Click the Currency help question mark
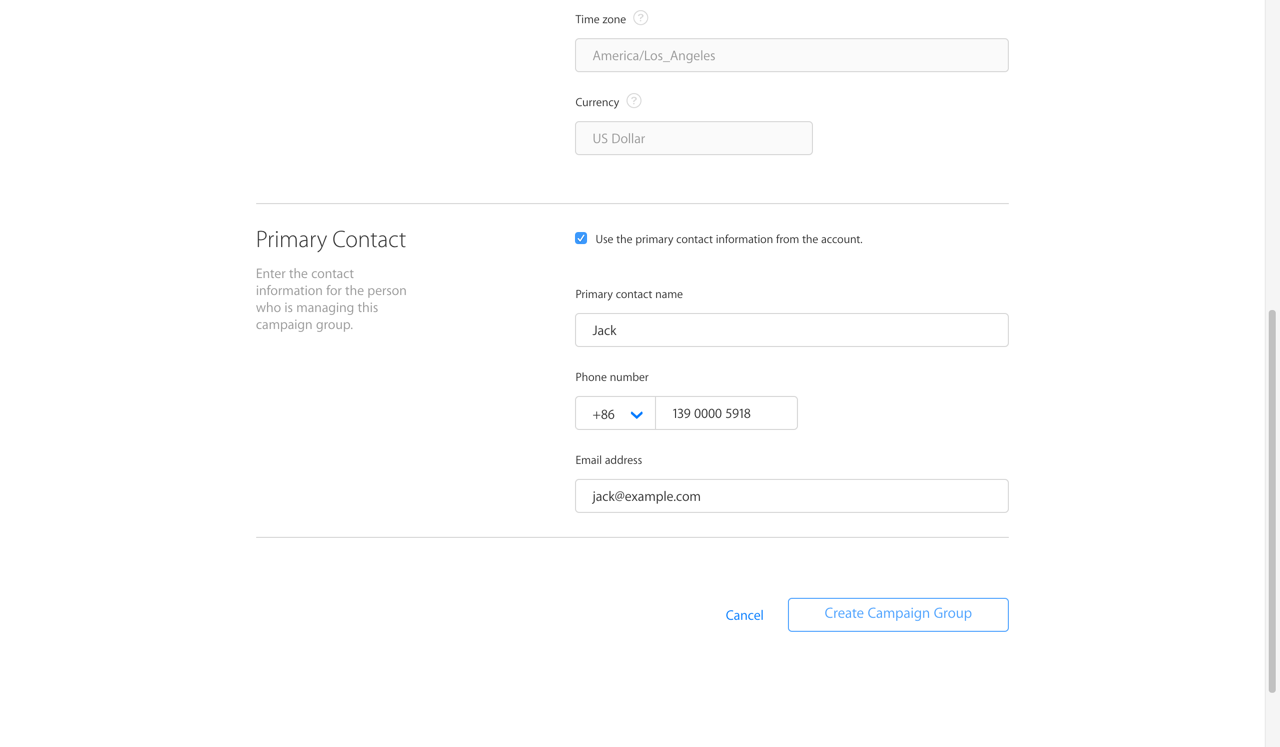The height and width of the screenshot is (747, 1280). point(634,101)
